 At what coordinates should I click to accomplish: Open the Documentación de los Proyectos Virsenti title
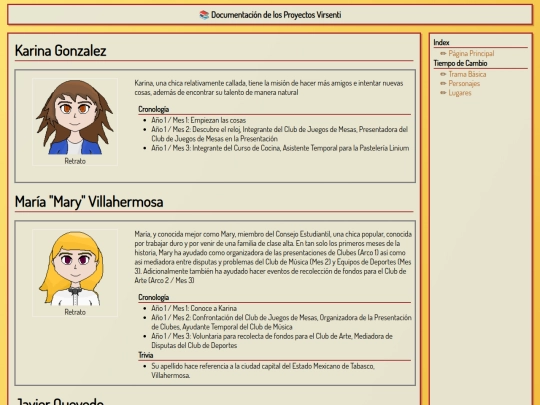(x=276, y=15)
